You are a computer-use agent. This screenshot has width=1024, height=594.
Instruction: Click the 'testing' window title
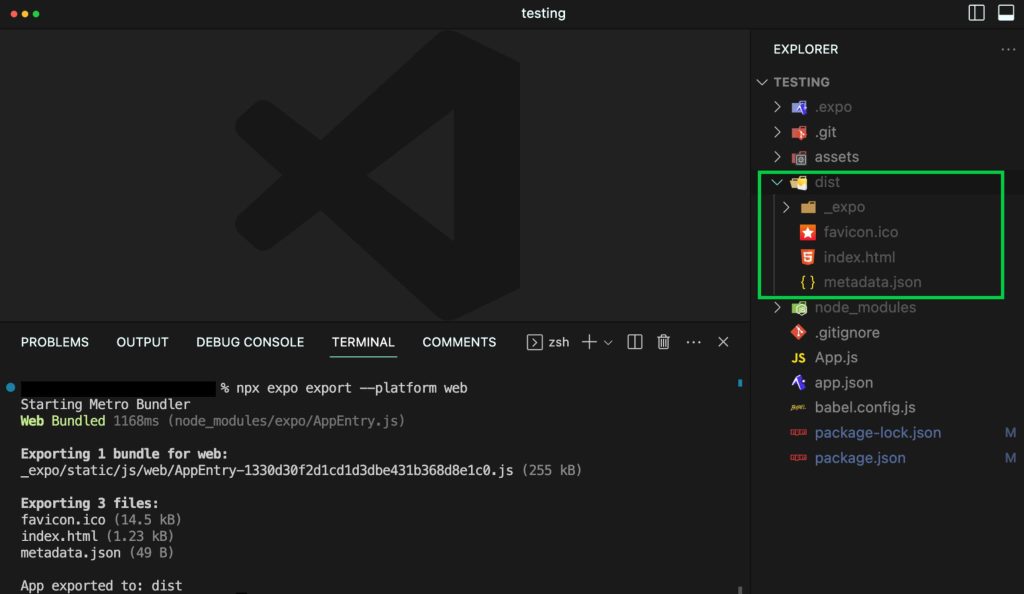coord(543,14)
